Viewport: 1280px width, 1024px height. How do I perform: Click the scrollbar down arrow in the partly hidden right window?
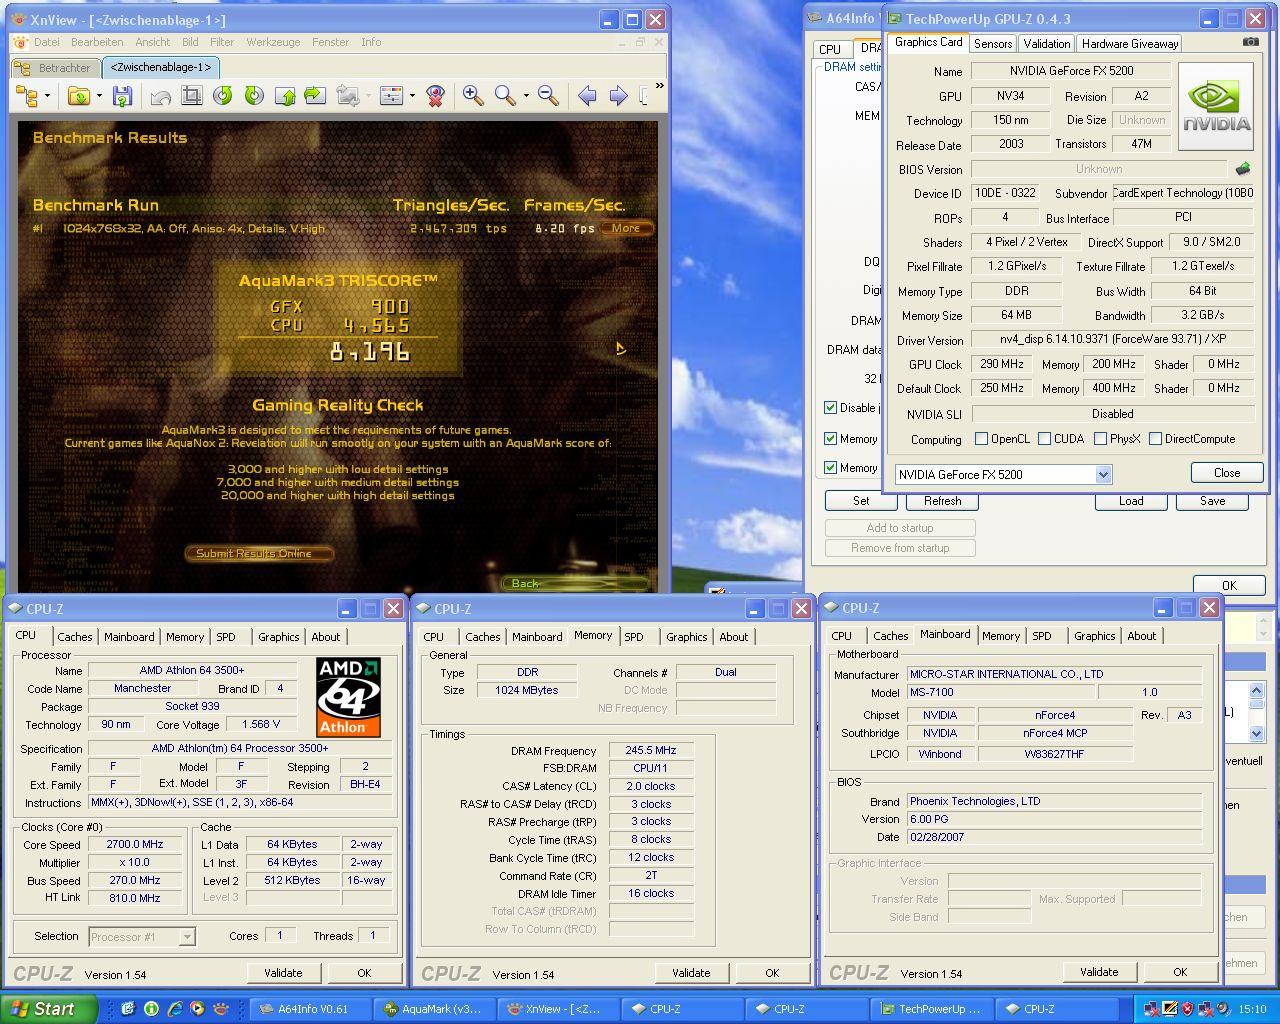click(1257, 733)
